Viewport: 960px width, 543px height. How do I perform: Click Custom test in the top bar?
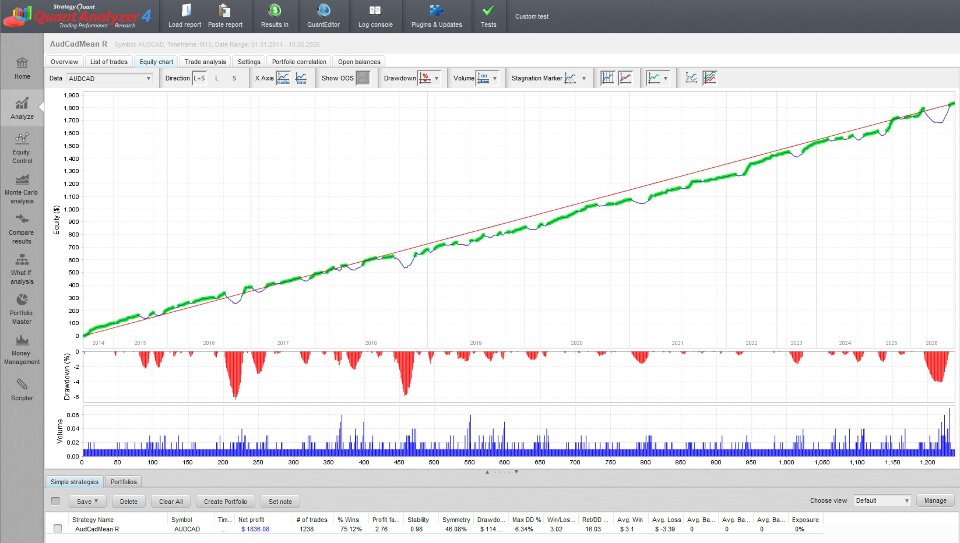pyautogui.click(x=531, y=17)
